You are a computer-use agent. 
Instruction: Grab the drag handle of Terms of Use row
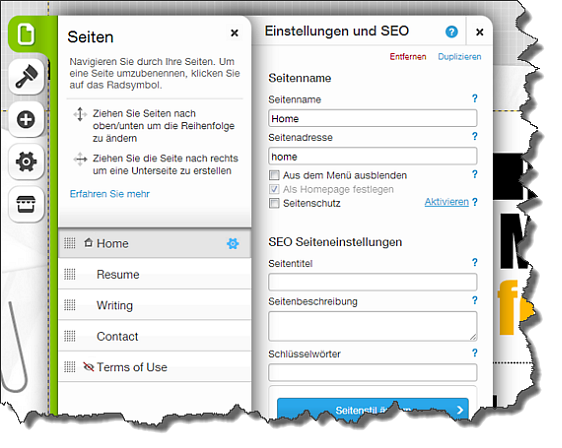pos(70,367)
